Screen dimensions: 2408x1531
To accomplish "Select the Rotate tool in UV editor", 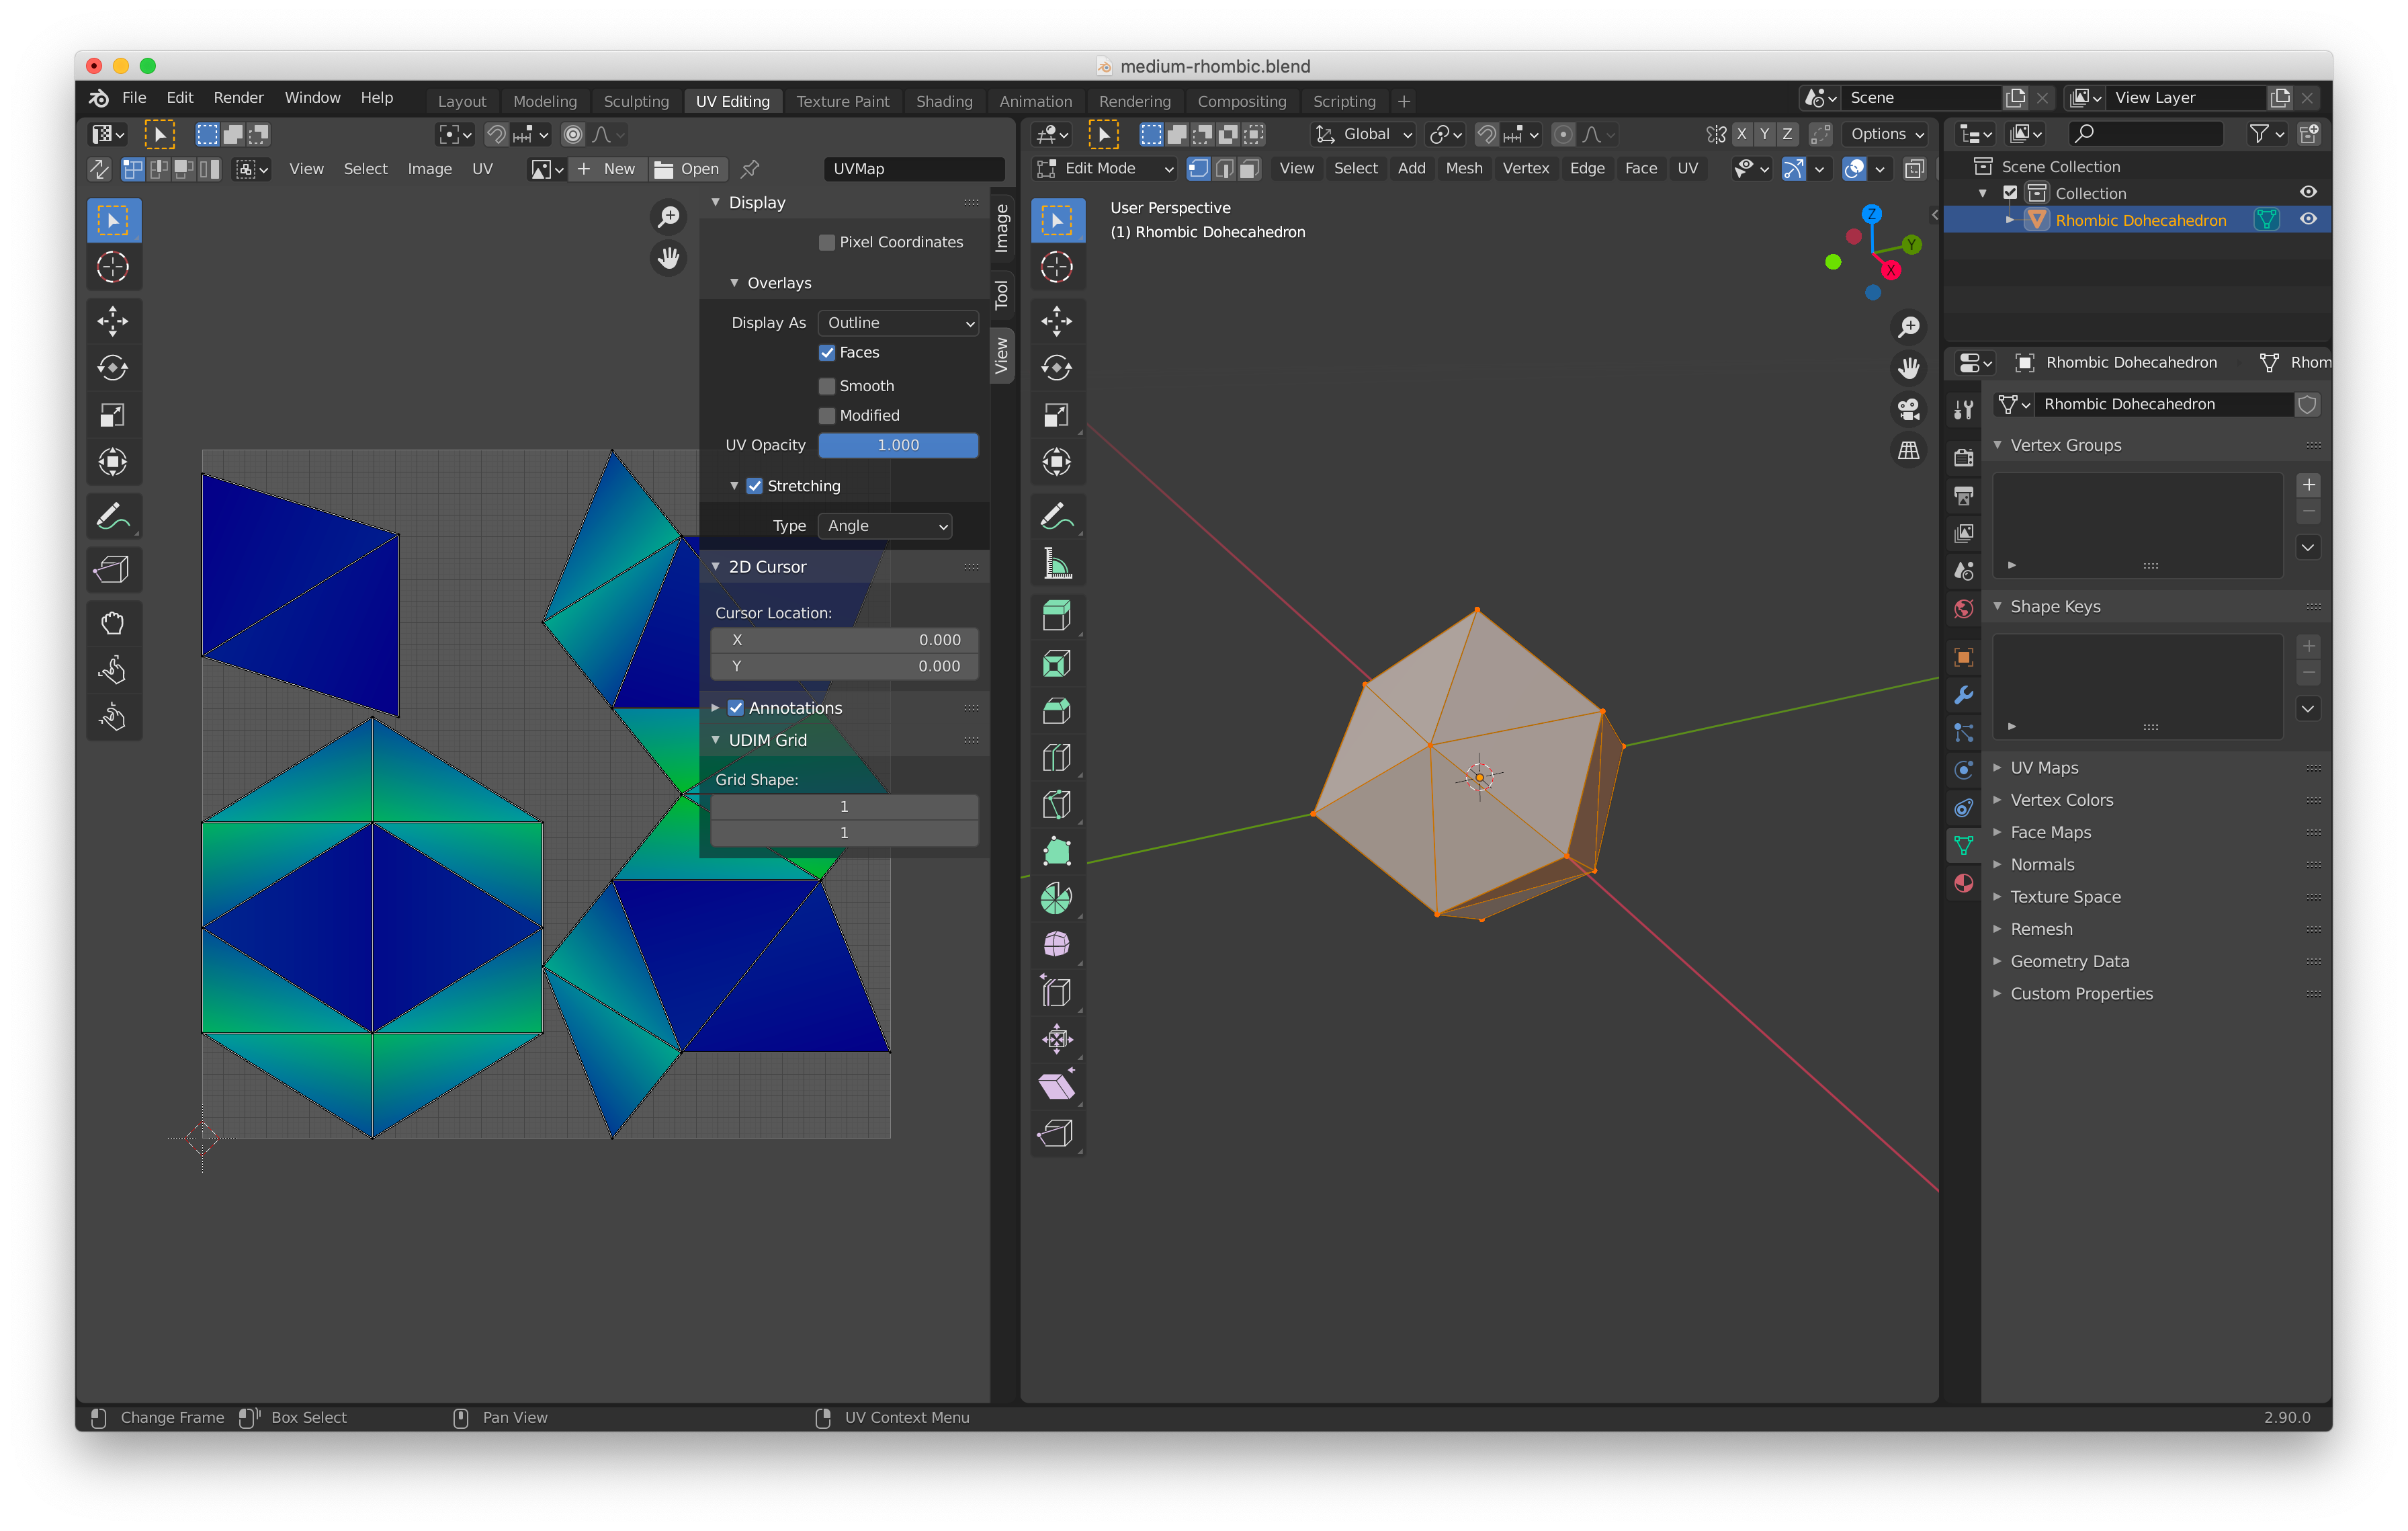I will tap(113, 368).
